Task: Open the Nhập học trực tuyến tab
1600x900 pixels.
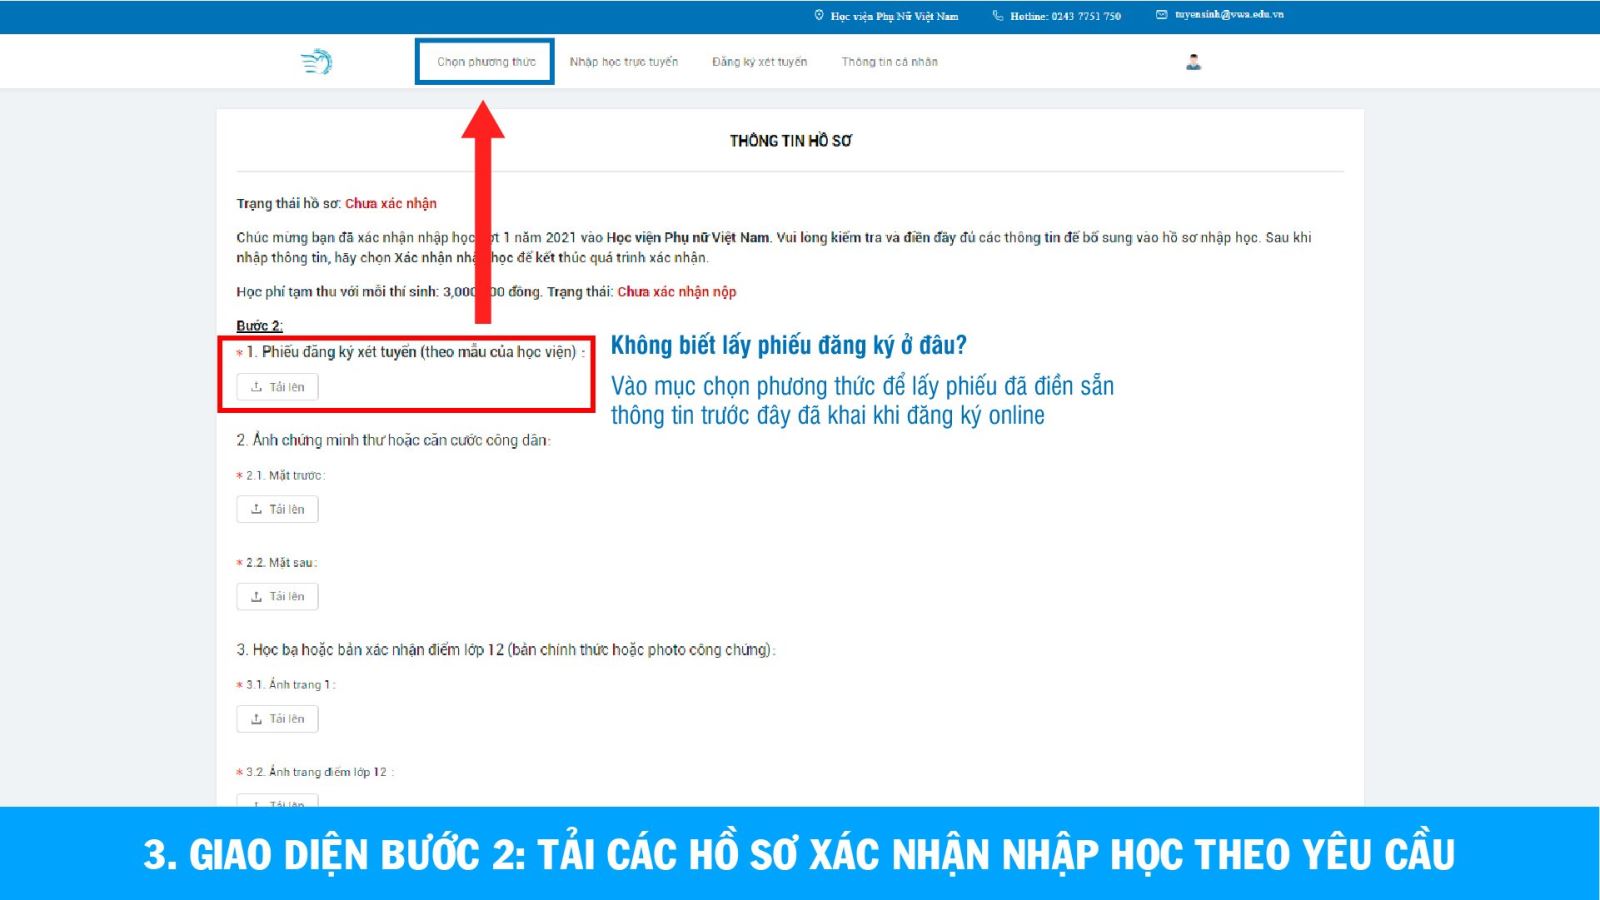Action: click(x=623, y=62)
